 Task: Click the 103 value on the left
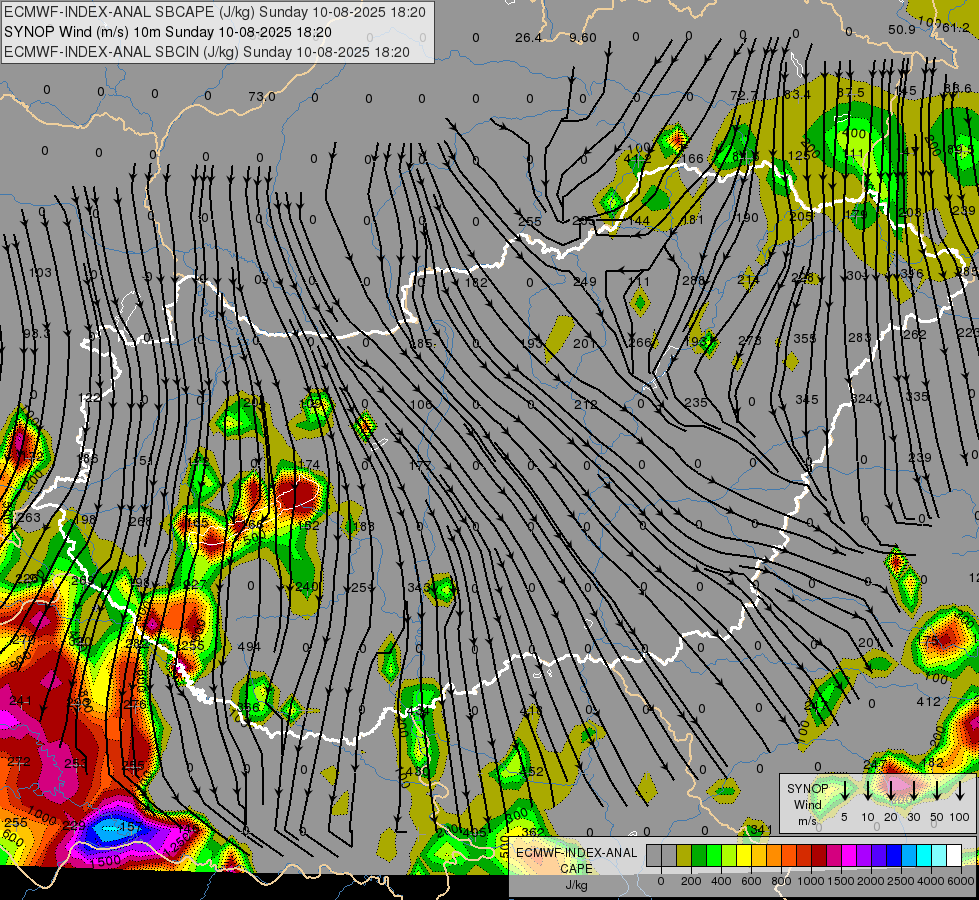[x=40, y=272]
